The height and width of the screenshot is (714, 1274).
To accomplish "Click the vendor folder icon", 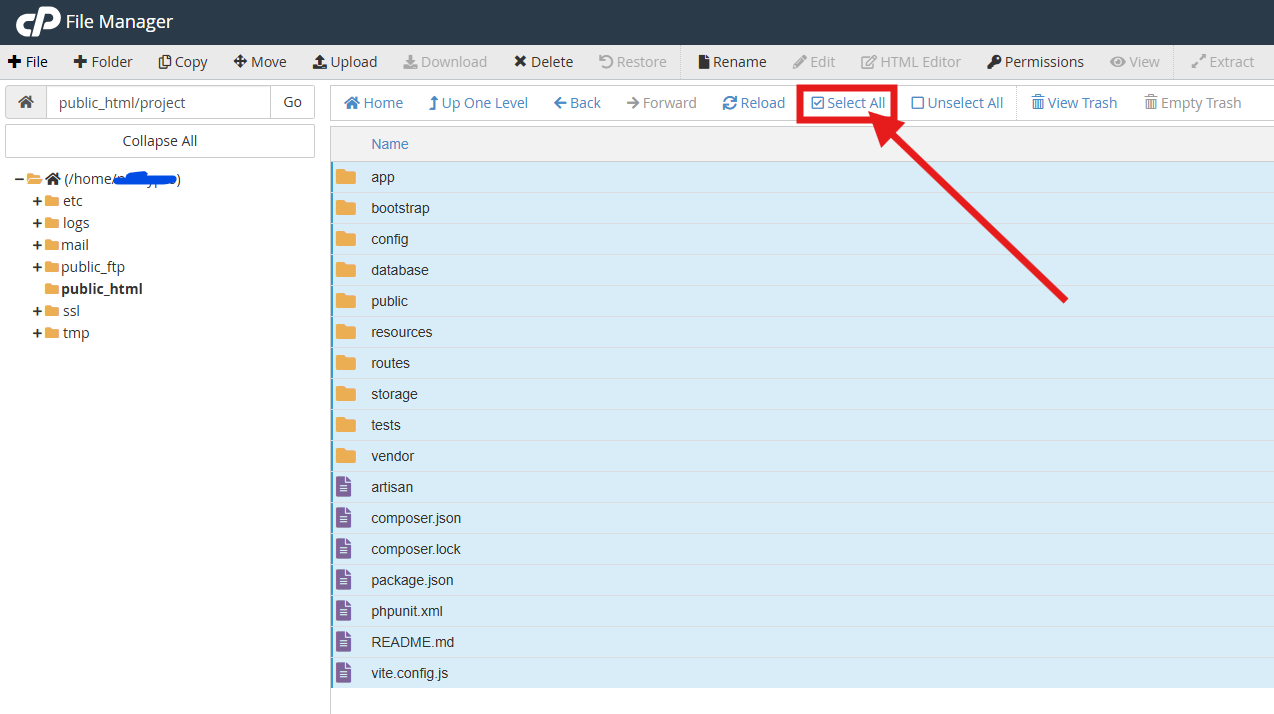I will (346, 456).
